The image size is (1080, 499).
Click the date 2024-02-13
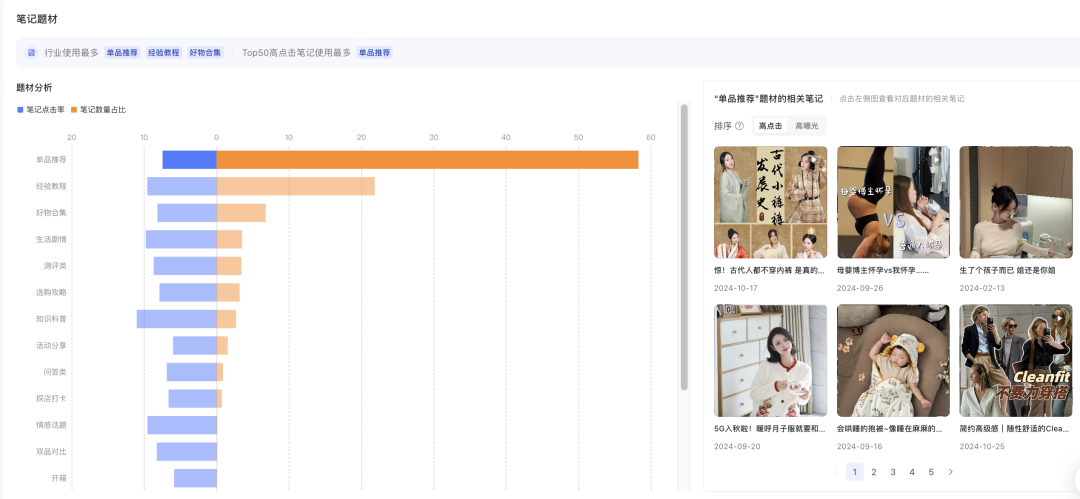tap(982, 288)
